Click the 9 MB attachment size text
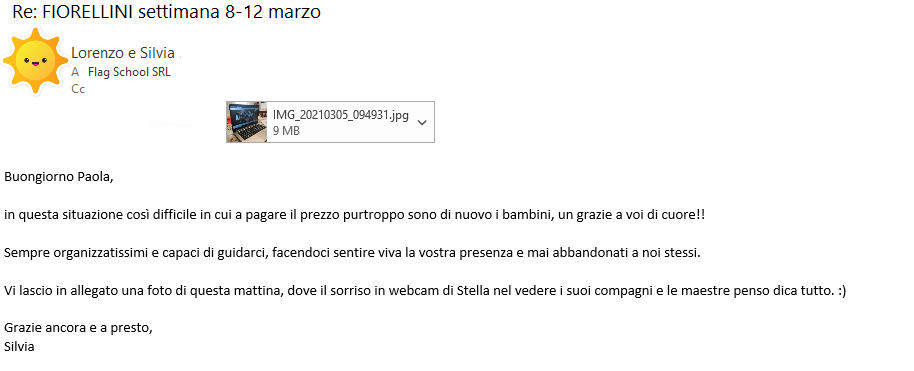This screenshot has height=371, width=914. 286,131
